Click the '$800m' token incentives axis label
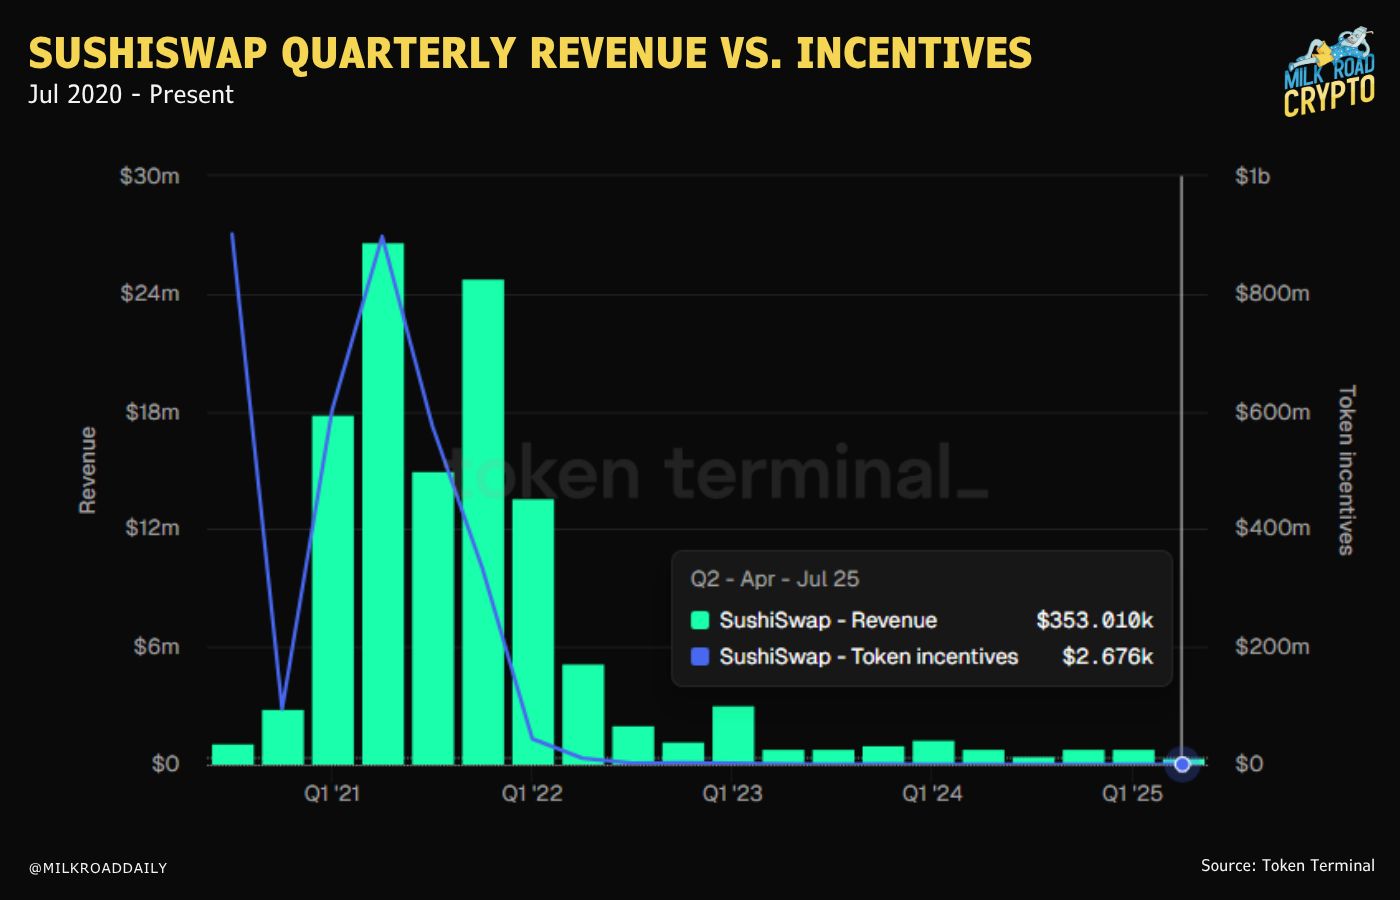 tap(1272, 294)
